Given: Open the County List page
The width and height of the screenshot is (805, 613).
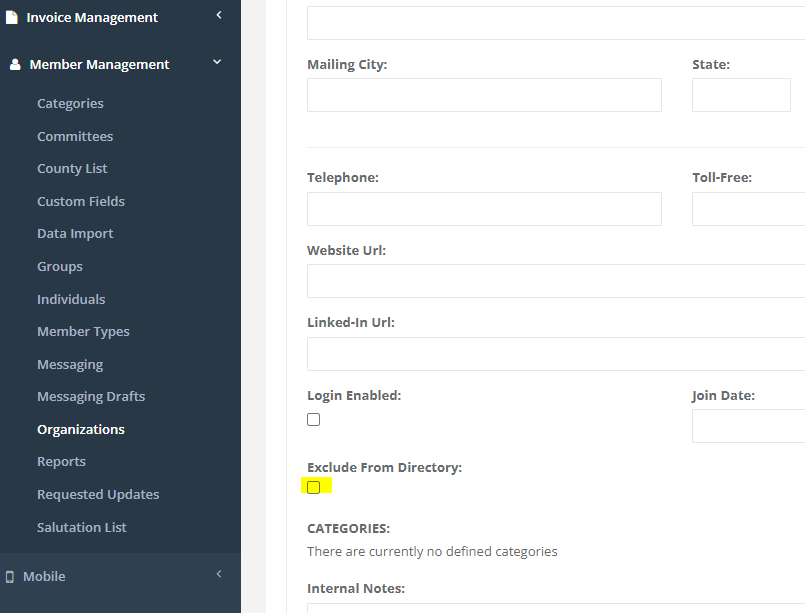Looking at the screenshot, I should pyautogui.click(x=72, y=169).
